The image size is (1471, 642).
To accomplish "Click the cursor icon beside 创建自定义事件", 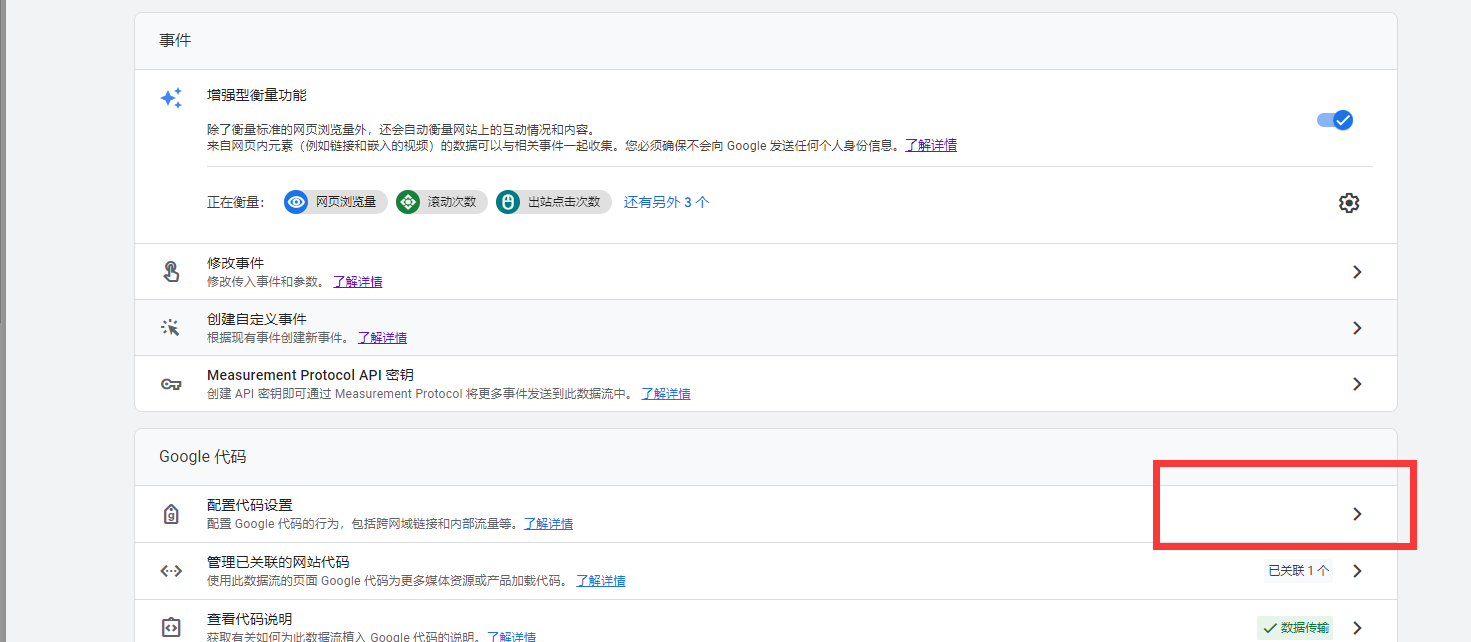I will click(x=171, y=327).
